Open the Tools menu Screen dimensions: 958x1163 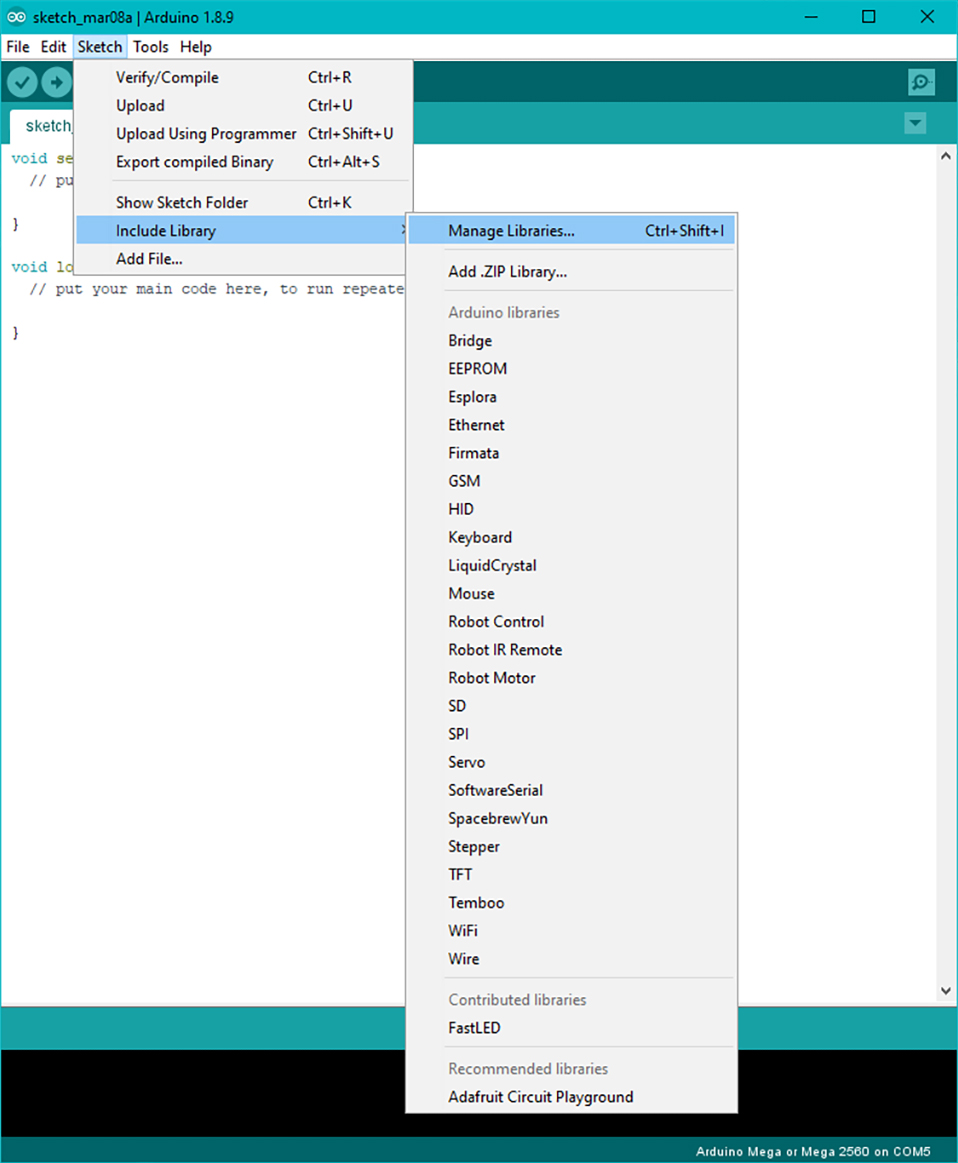(x=150, y=47)
